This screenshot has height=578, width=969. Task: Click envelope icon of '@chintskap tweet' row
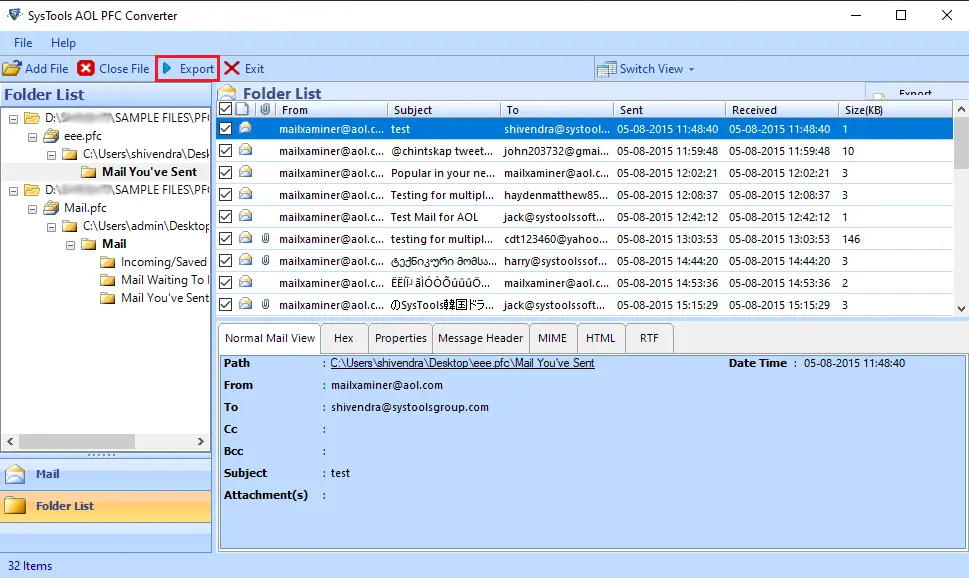245,150
